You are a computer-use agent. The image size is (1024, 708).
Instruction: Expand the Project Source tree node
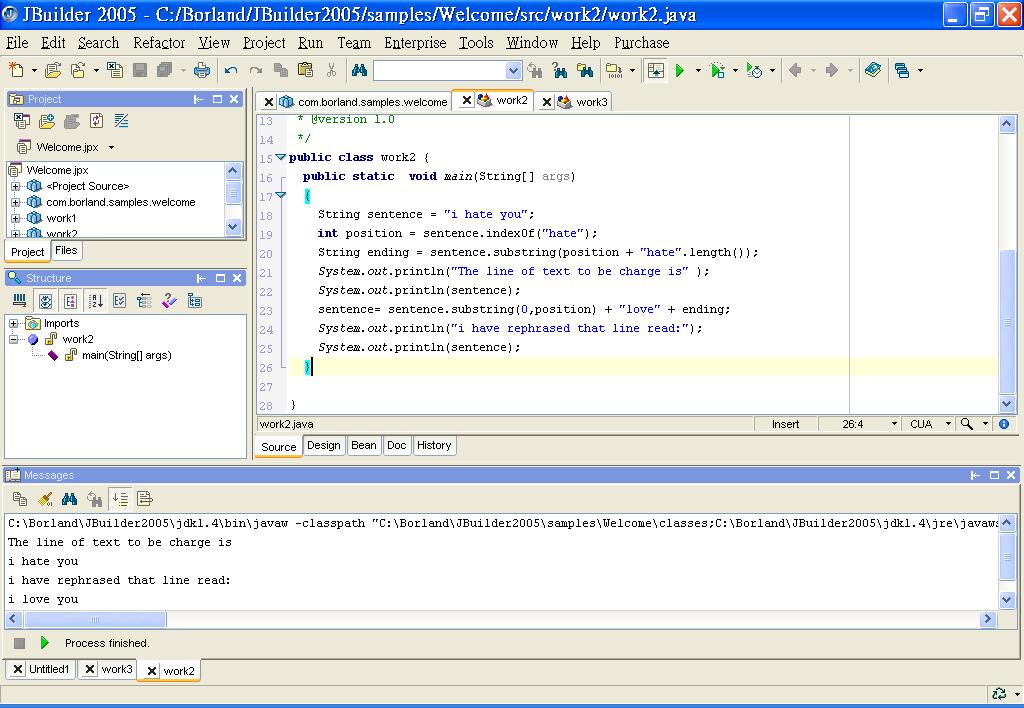pyautogui.click(x=16, y=186)
